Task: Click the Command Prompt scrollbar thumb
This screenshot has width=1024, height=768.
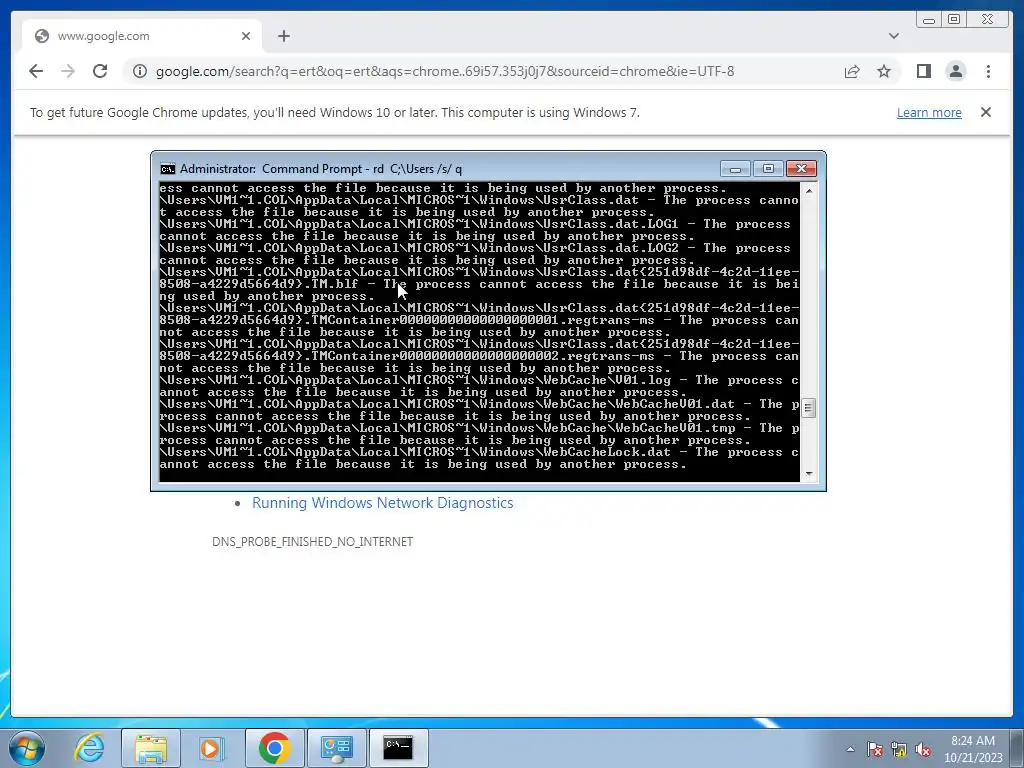Action: click(808, 408)
